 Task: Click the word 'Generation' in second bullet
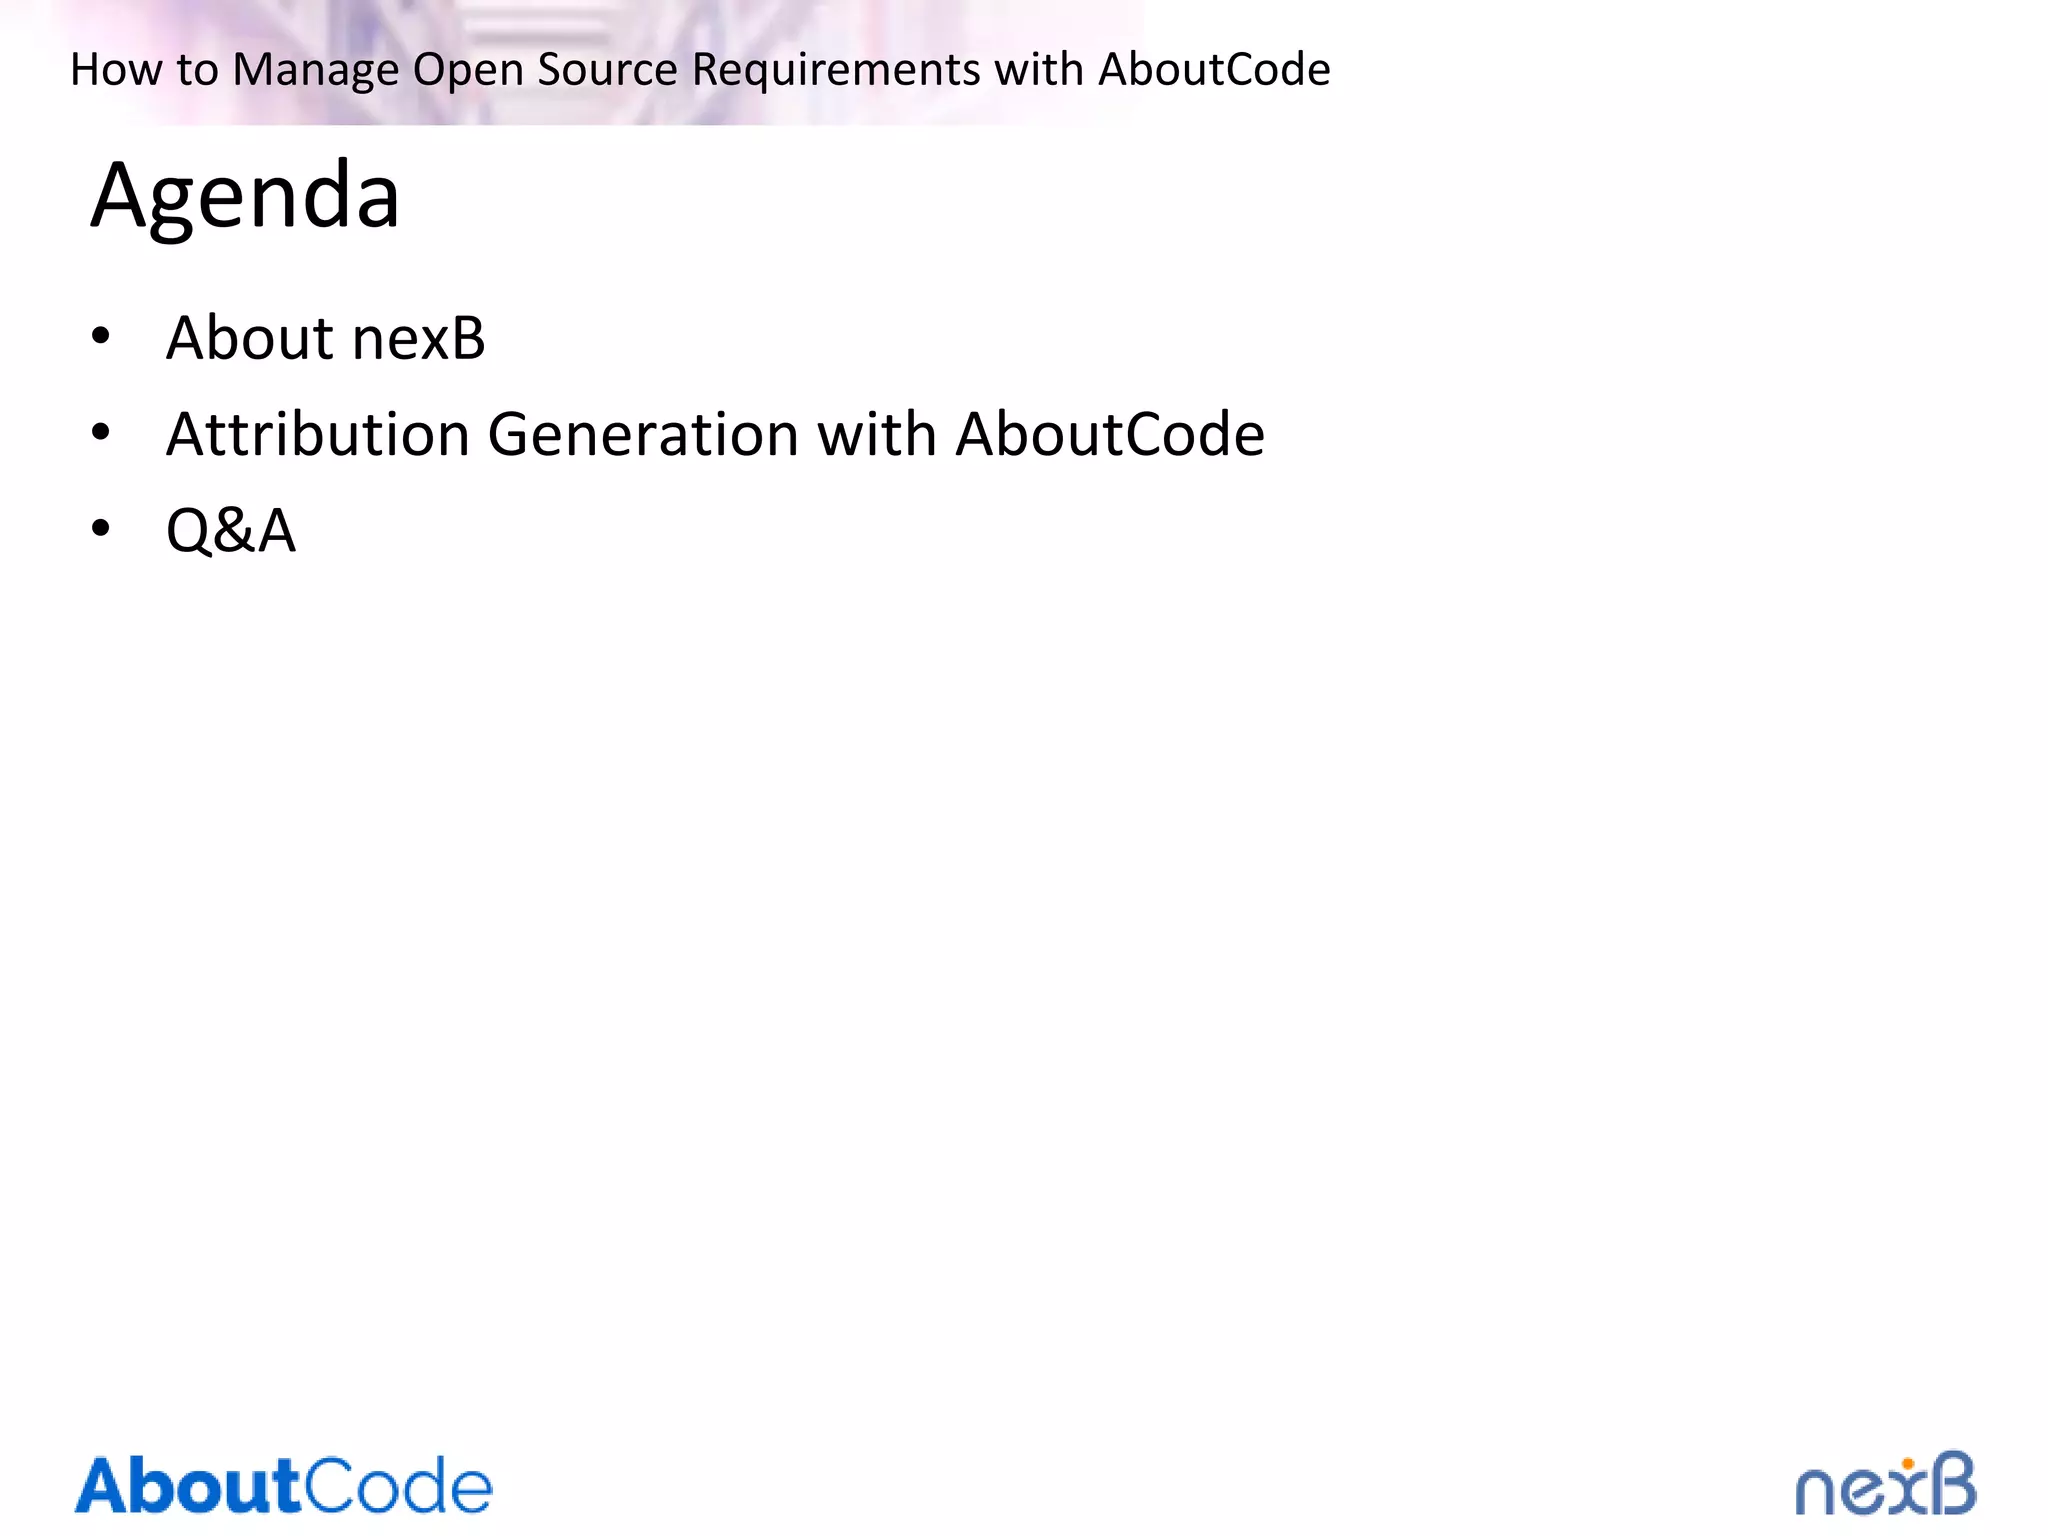pos(644,434)
